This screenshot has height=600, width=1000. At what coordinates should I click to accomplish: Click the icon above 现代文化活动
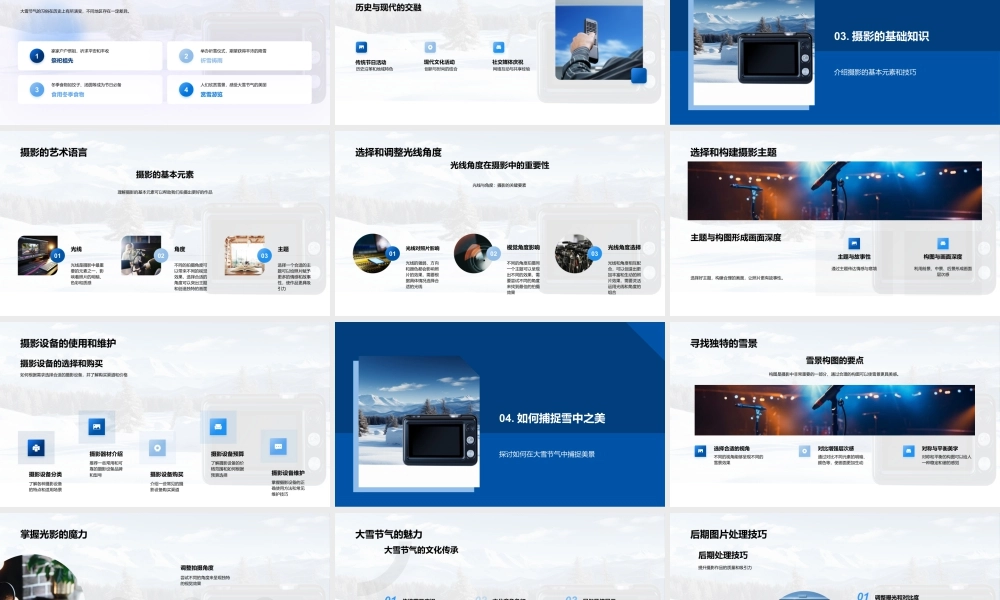(430, 47)
